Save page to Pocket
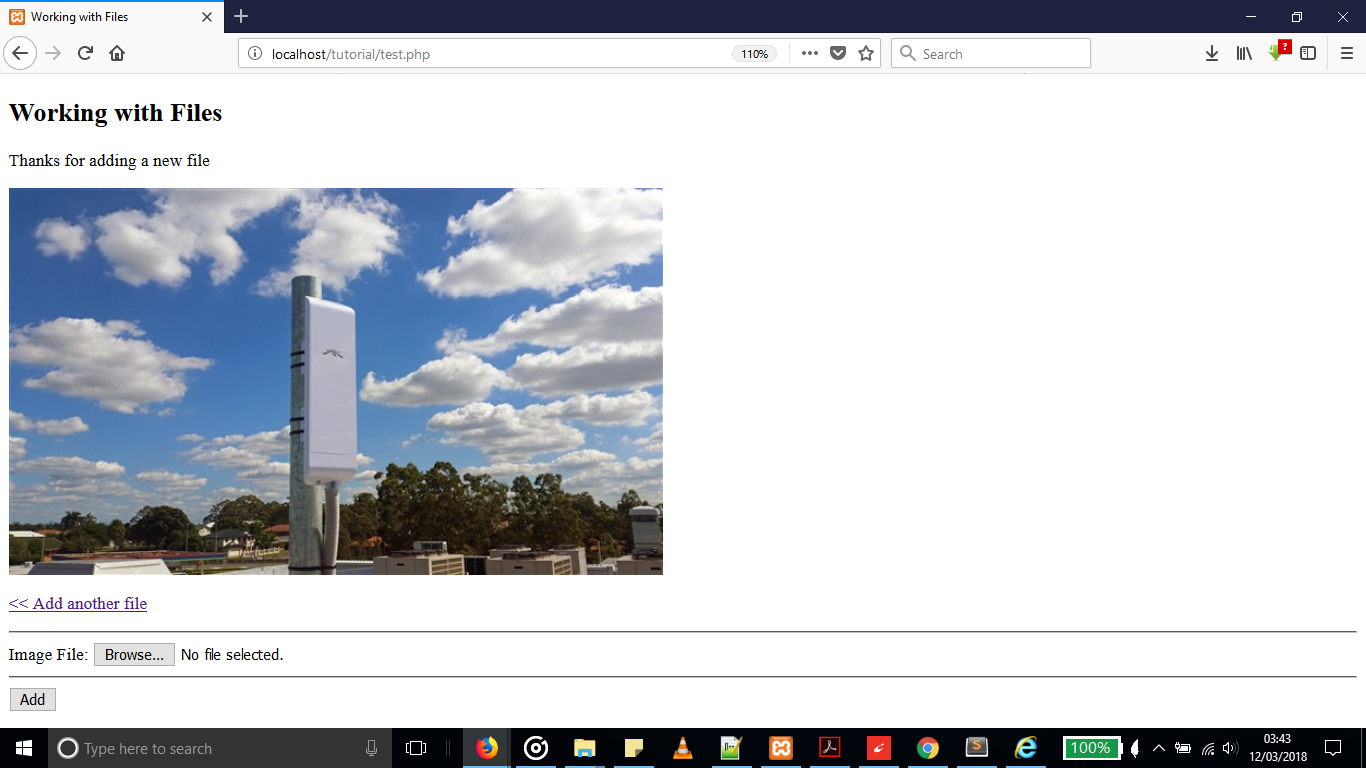Viewport: 1366px width, 768px height. coord(838,53)
